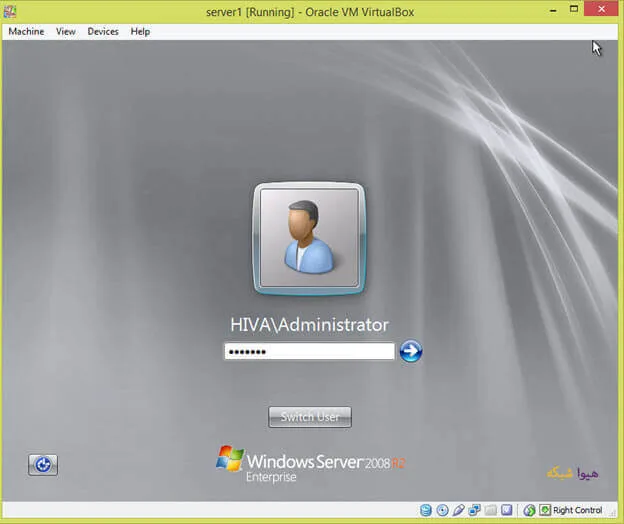
Task: Click the Right Control host key label
Action: (x=577, y=510)
